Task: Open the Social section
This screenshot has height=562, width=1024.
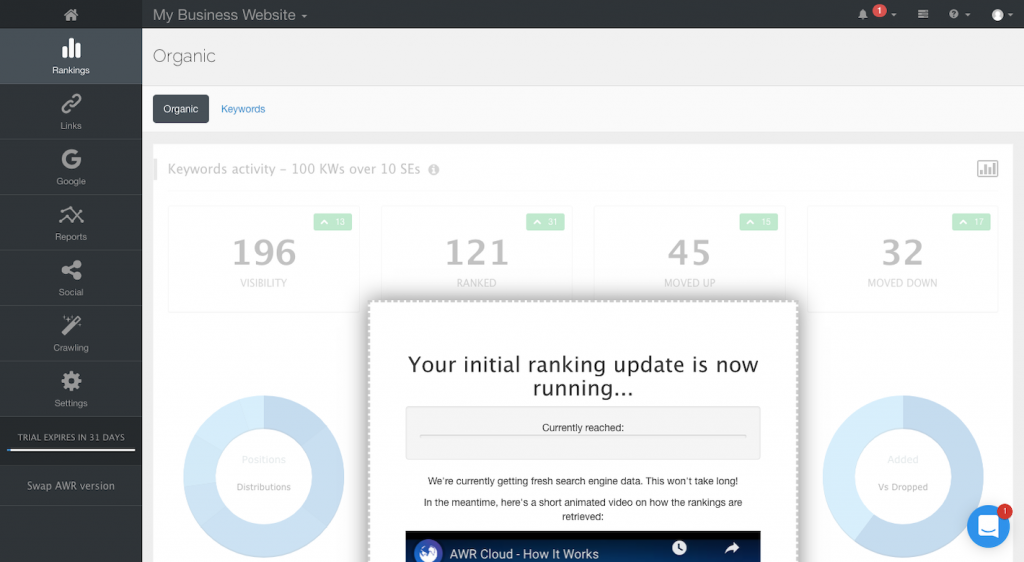Action: click(x=71, y=278)
